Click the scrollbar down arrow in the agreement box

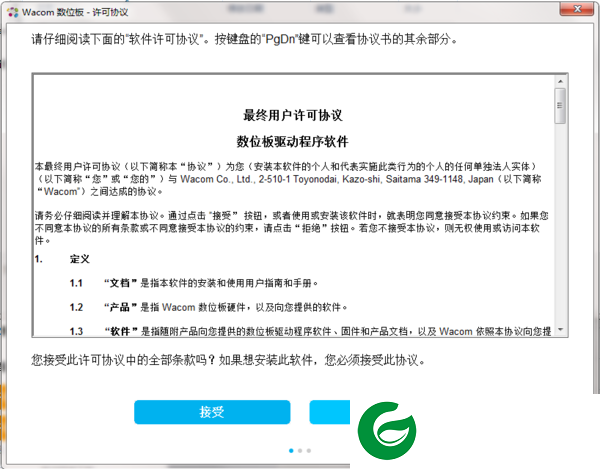click(x=560, y=329)
